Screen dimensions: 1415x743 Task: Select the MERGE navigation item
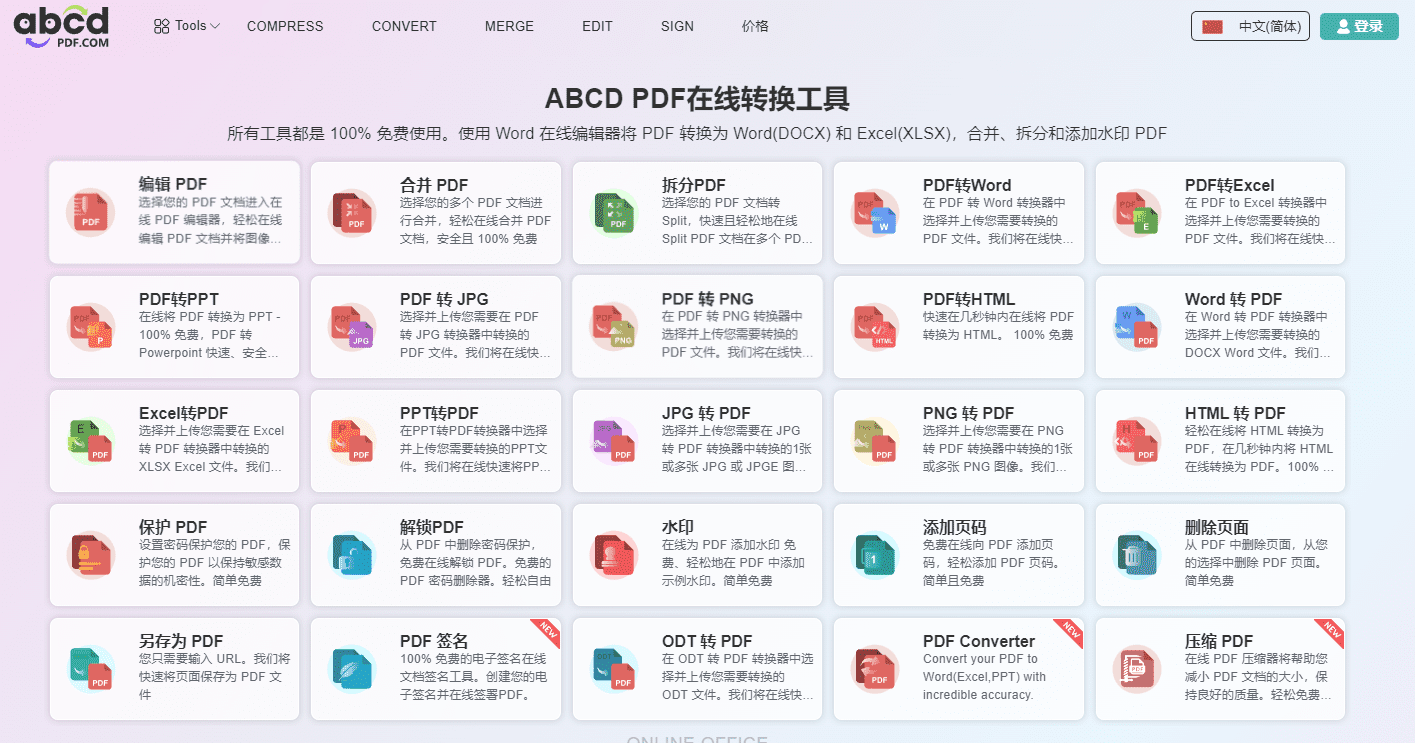509,26
